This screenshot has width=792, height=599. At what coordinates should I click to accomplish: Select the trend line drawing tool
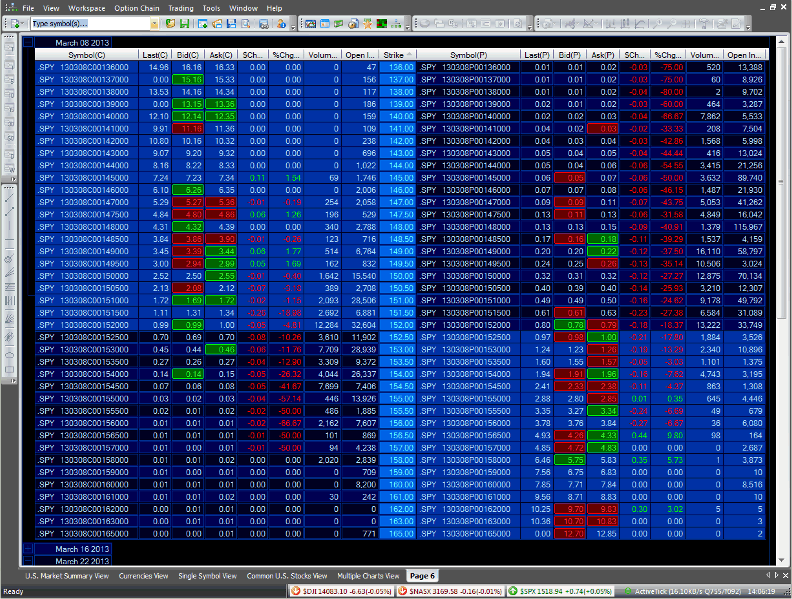pyautogui.click(x=9, y=198)
